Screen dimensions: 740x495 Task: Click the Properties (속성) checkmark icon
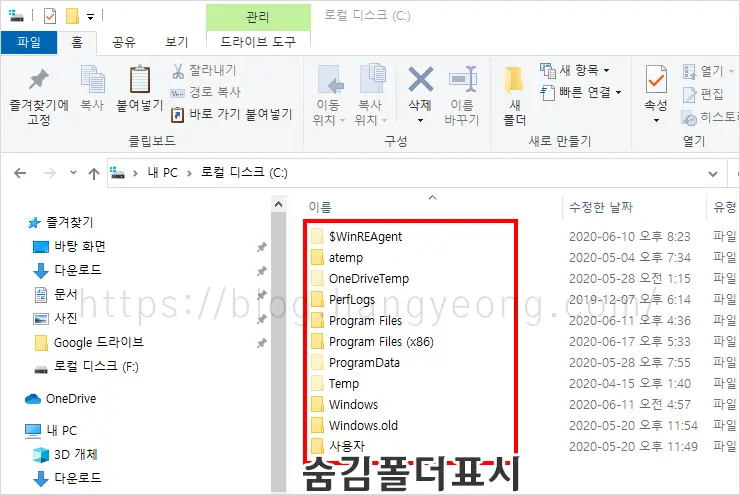[x=656, y=79]
